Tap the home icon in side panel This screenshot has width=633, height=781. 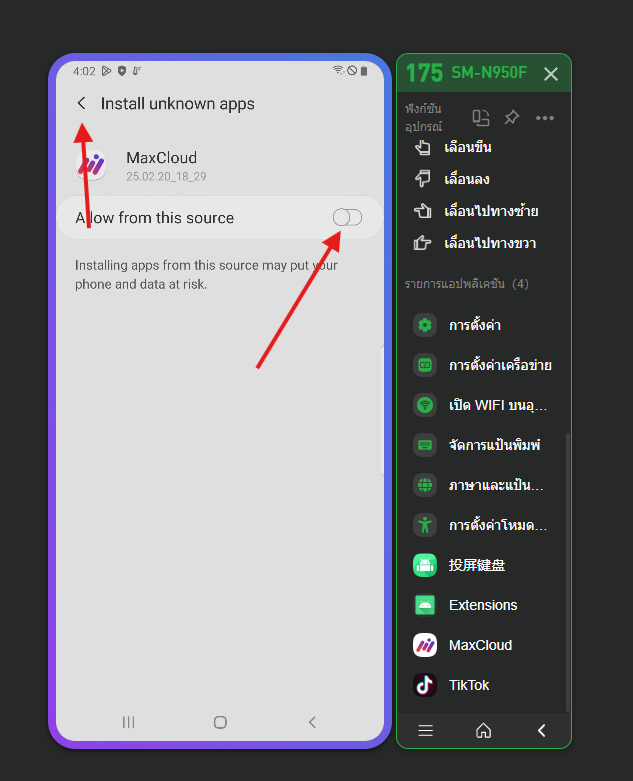pos(484,731)
